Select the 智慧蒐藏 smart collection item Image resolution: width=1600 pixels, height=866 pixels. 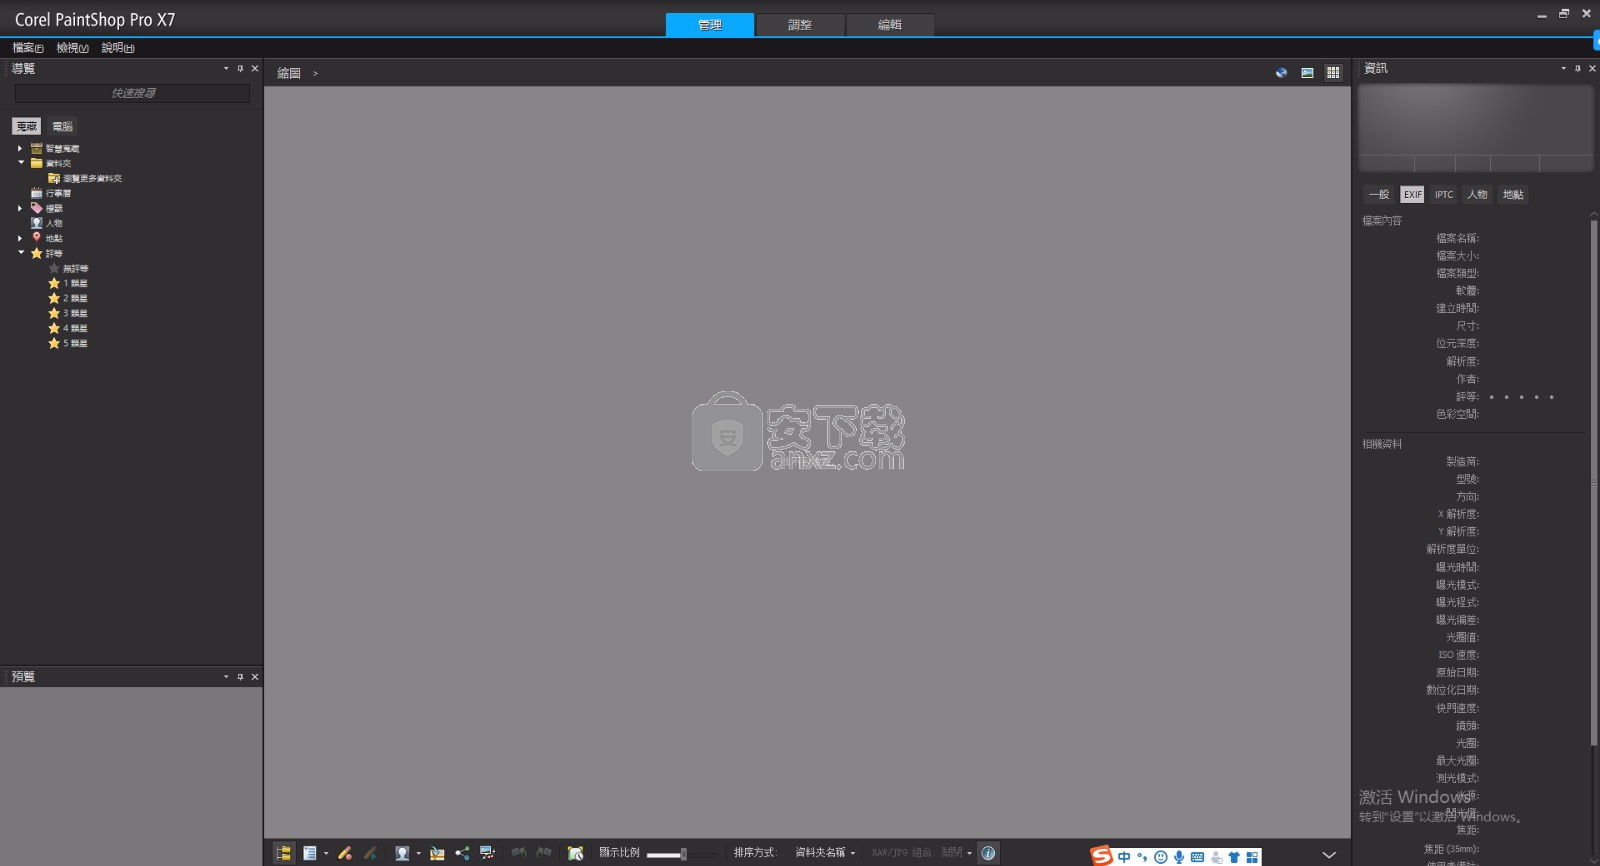tap(62, 149)
